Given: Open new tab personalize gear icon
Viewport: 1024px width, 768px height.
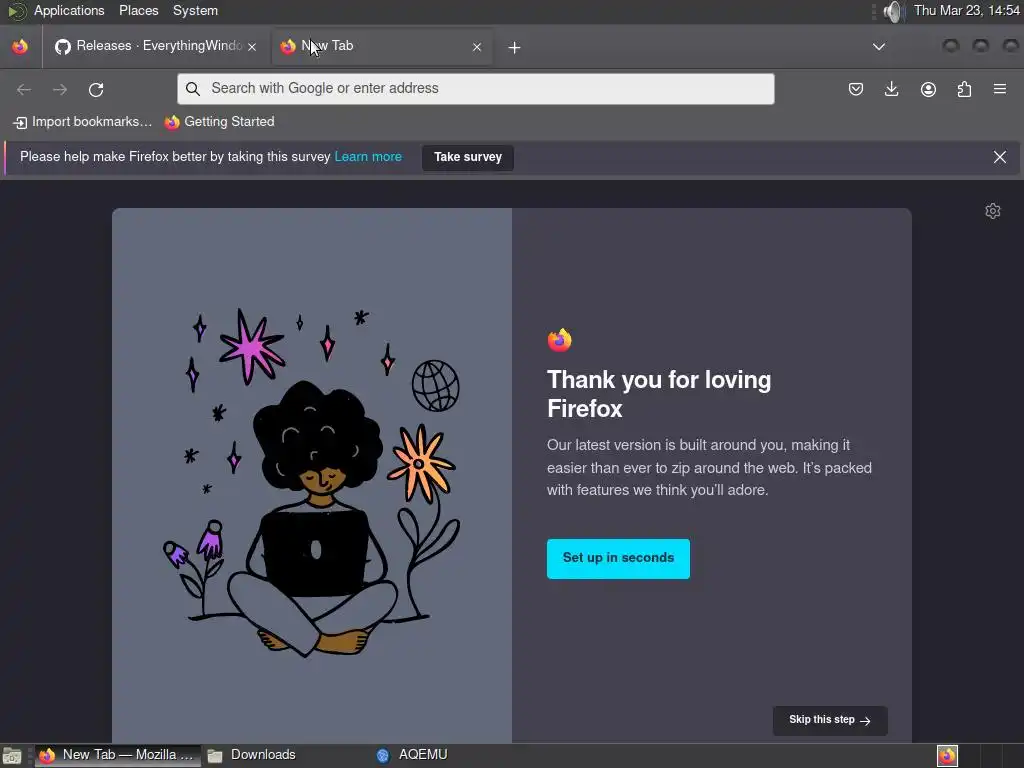Looking at the screenshot, I should [993, 211].
